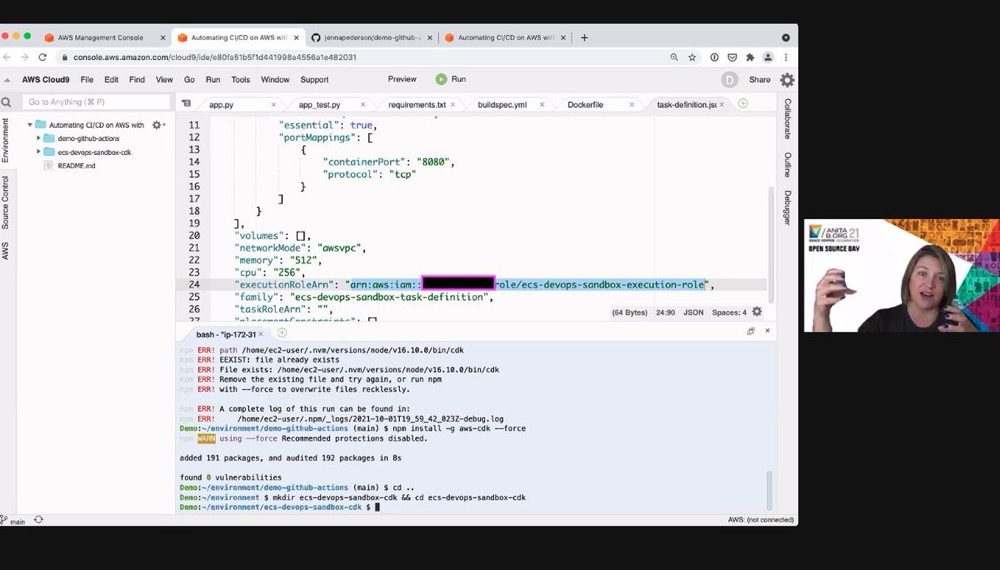Image resolution: width=1000 pixels, height=570 pixels.
Task: Click the AWS Cloud9 menu label
Action: (x=46, y=80)
